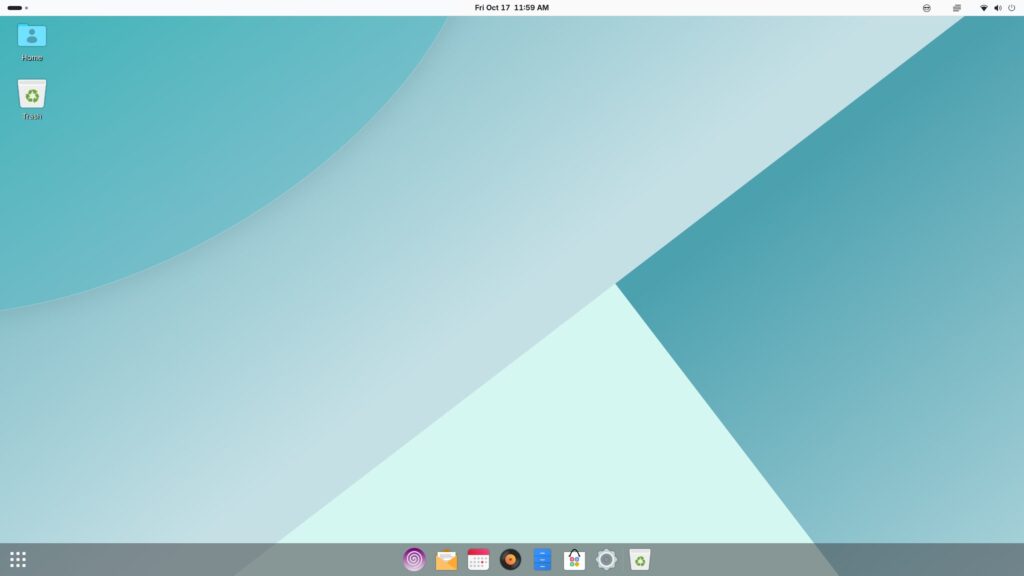Viewport: 1024px width, 576px height.
Task: Open the blue file manager dock icon
Action: (x=542, y=559)
